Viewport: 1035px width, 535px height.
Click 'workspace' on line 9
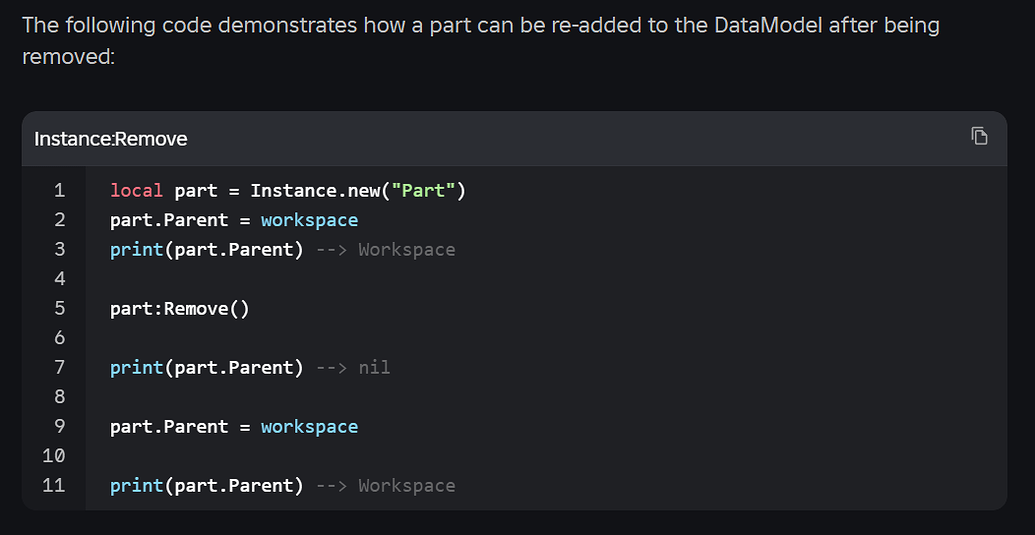pos(309,426)
